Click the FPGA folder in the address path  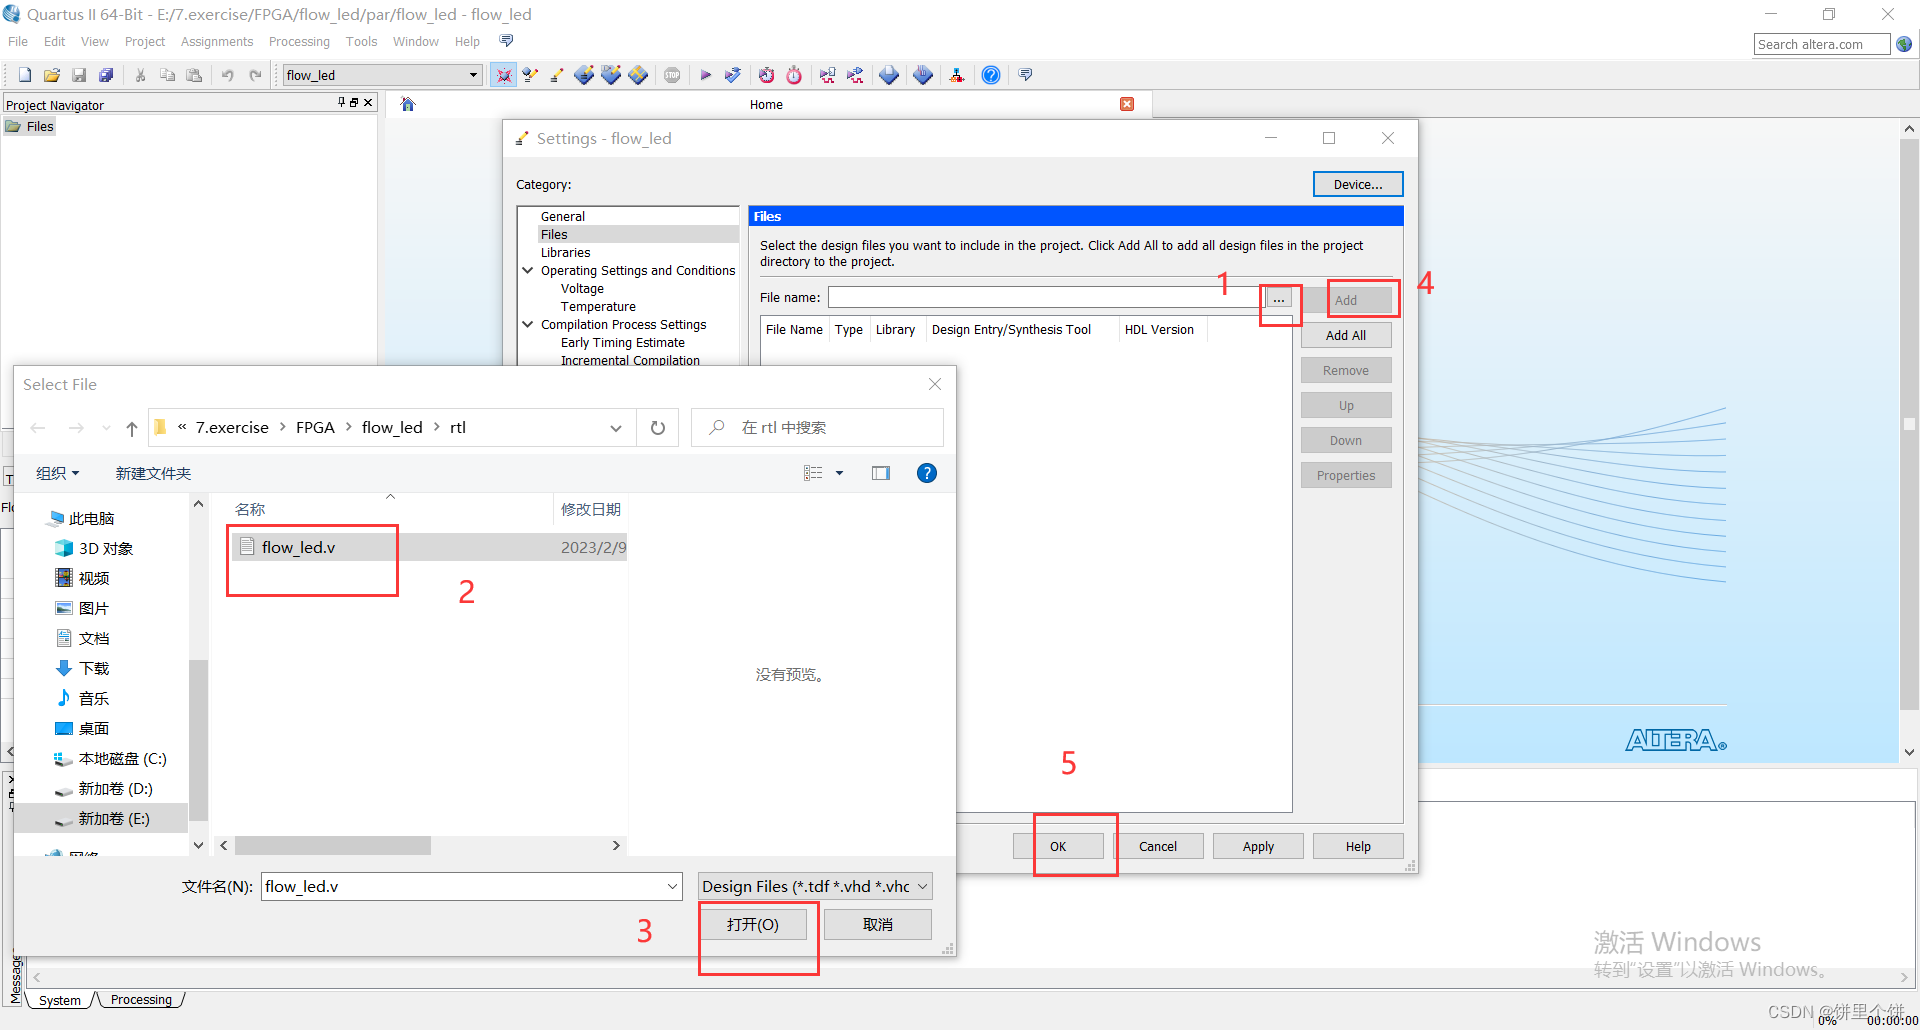tap(315, 428)
